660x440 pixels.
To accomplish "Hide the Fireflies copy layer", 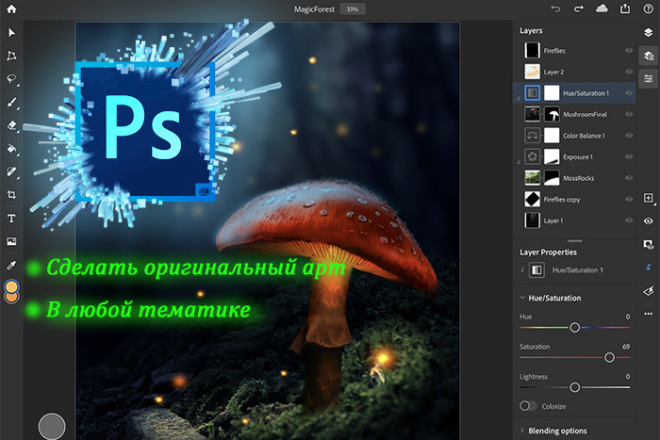I will click(x=629, y=199).
